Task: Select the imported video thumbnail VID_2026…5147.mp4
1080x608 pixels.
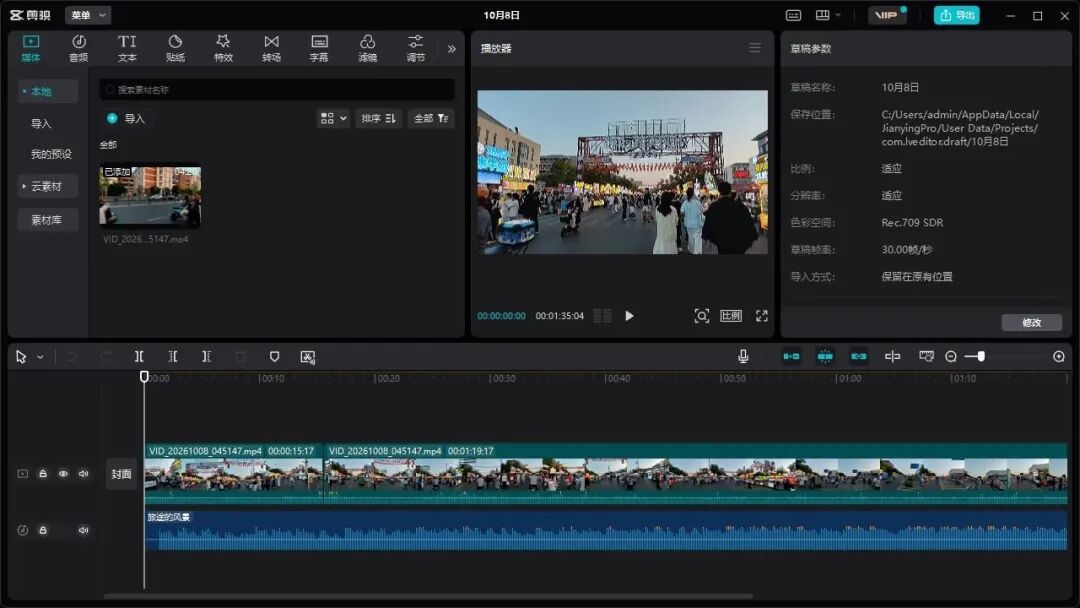Action: tap(150, 196)
